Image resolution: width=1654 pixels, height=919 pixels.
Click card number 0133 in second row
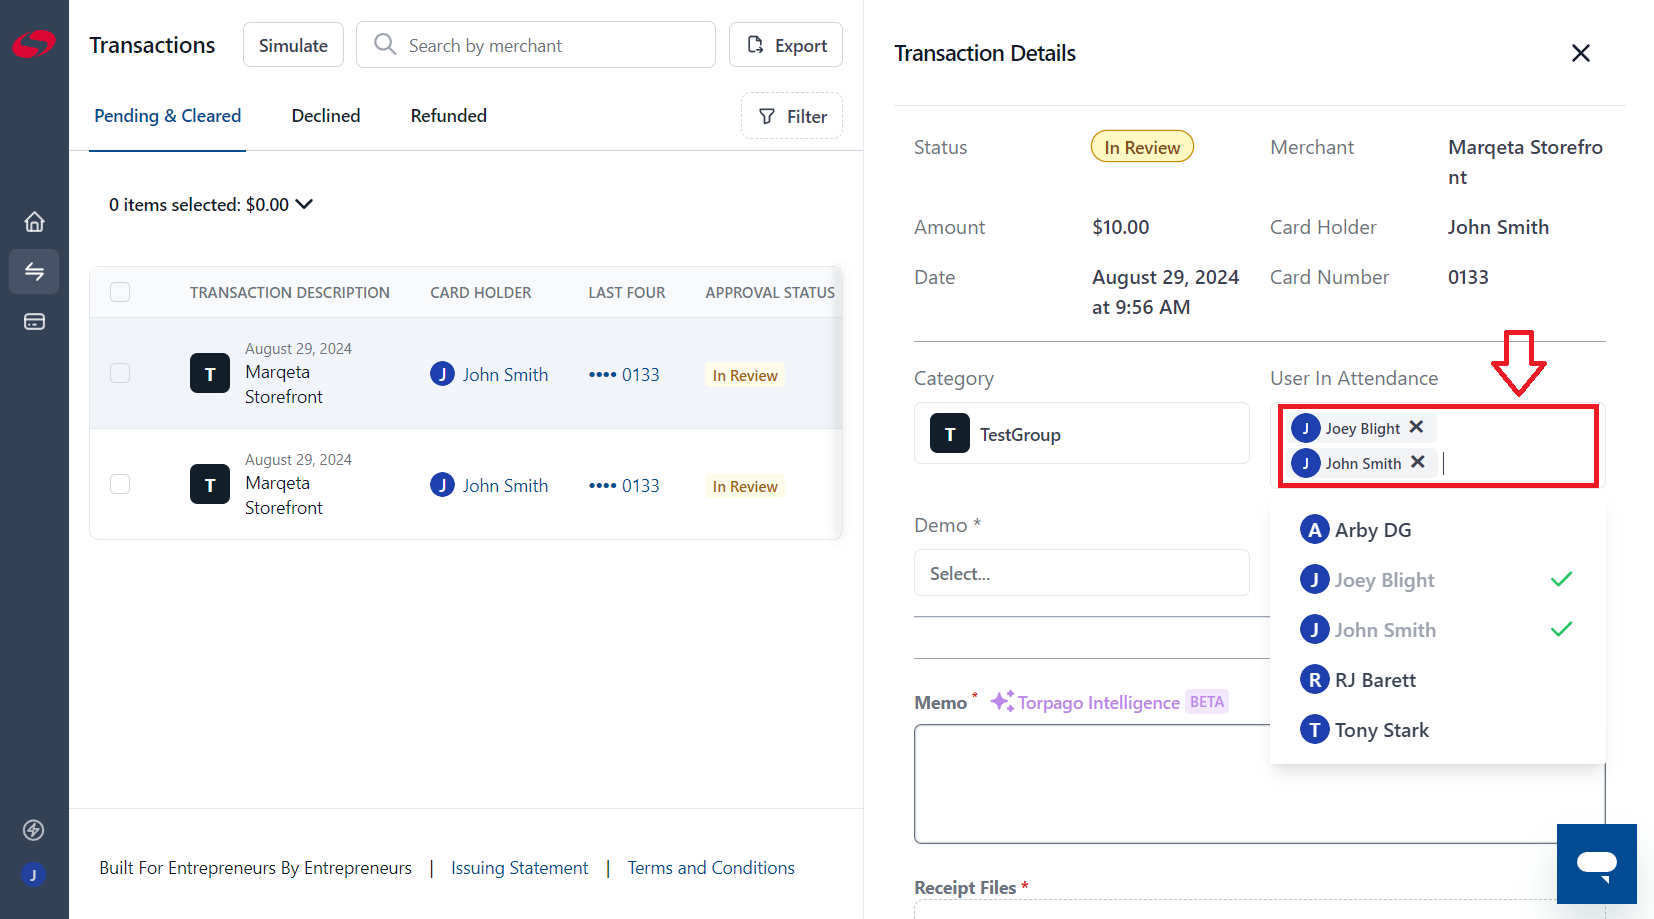point(624,485)
